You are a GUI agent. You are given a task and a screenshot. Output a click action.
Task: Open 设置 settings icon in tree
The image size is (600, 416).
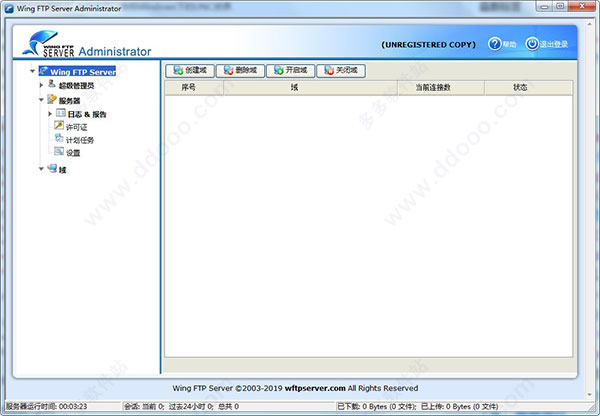59,151
